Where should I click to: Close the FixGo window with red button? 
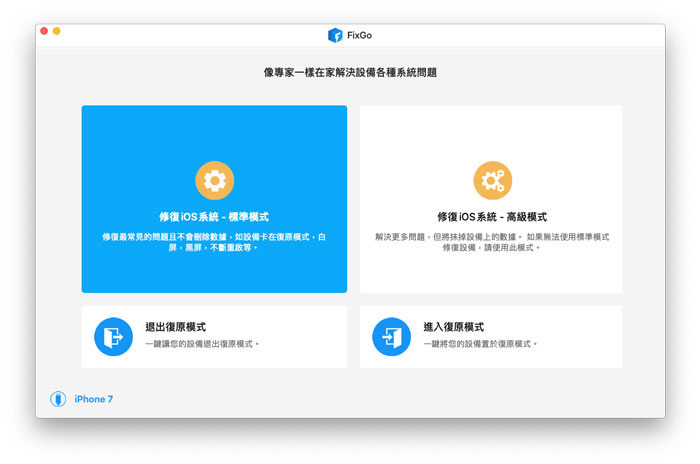coord(44,31)
